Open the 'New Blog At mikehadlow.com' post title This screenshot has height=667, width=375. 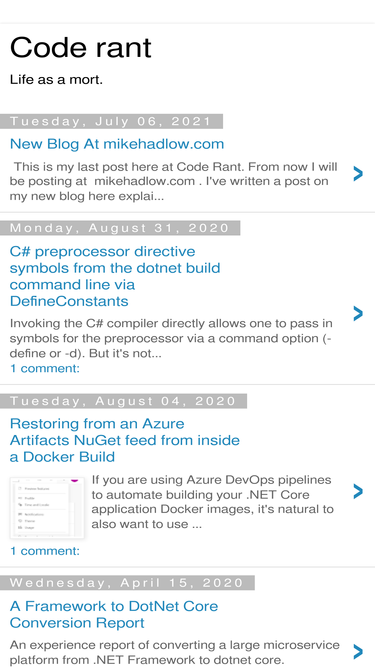(x=117, y=144)
